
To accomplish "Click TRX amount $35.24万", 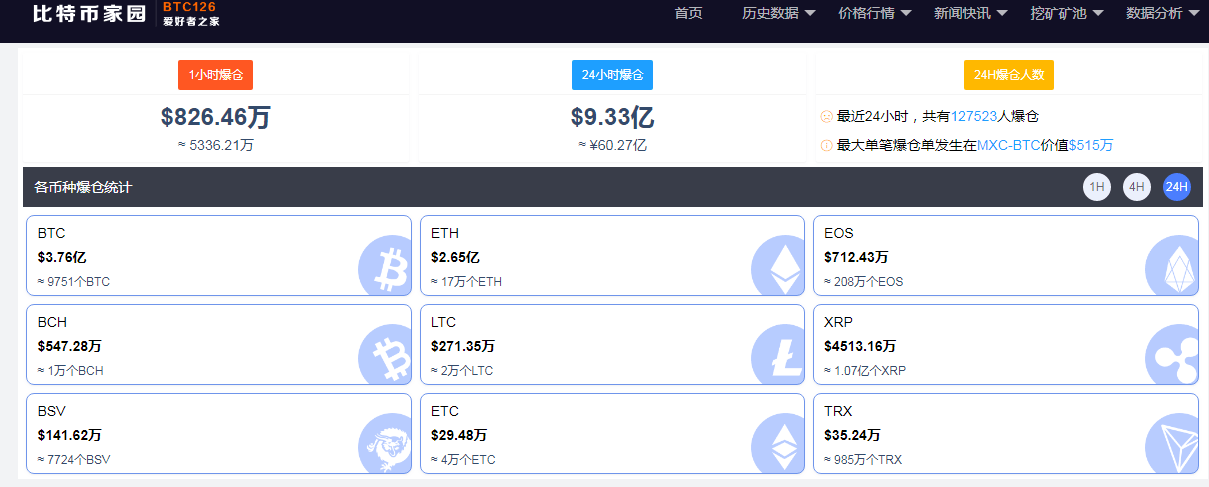I will [852, 435].
